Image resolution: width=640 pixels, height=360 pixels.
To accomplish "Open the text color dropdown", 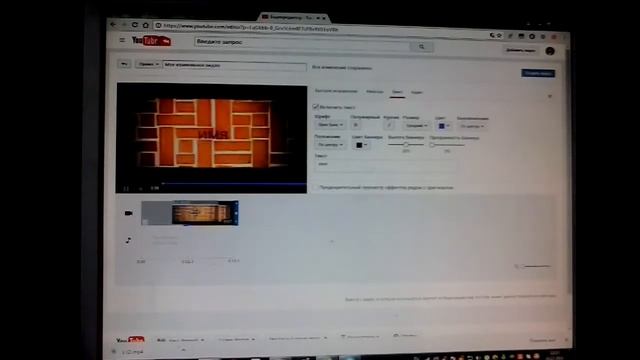I will click(444, 126).
